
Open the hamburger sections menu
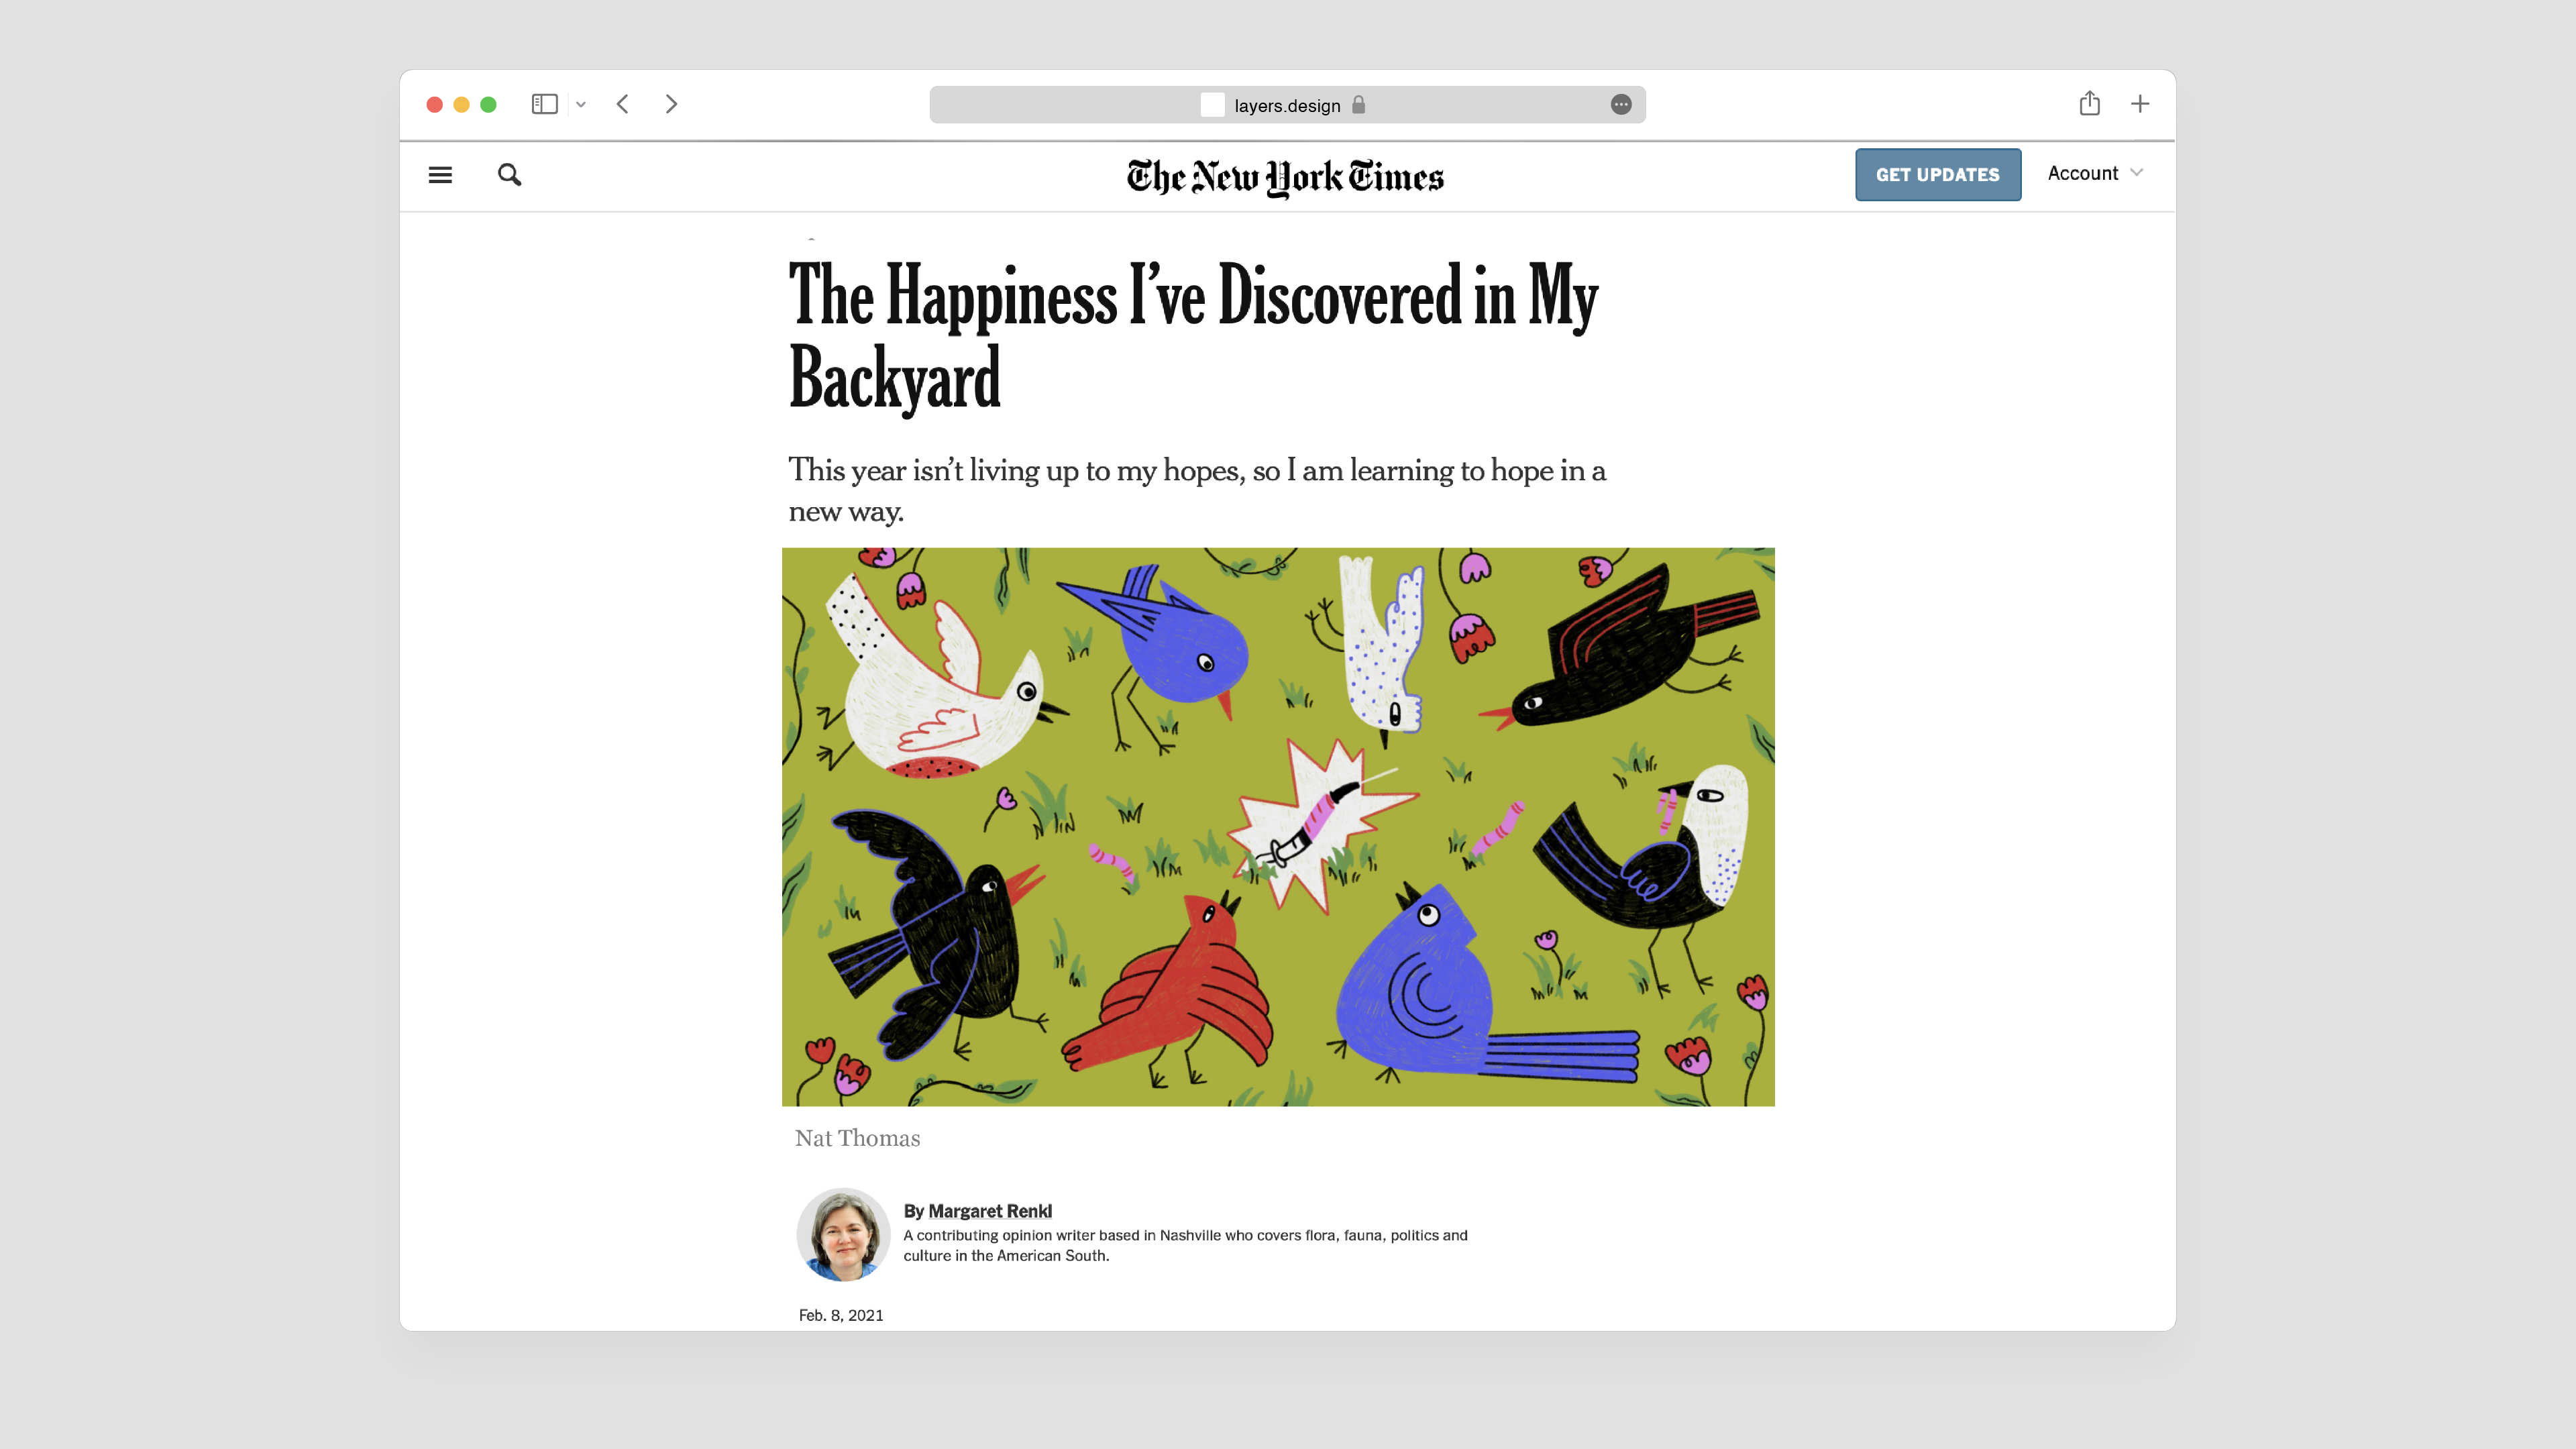click(x=440, y=175)
